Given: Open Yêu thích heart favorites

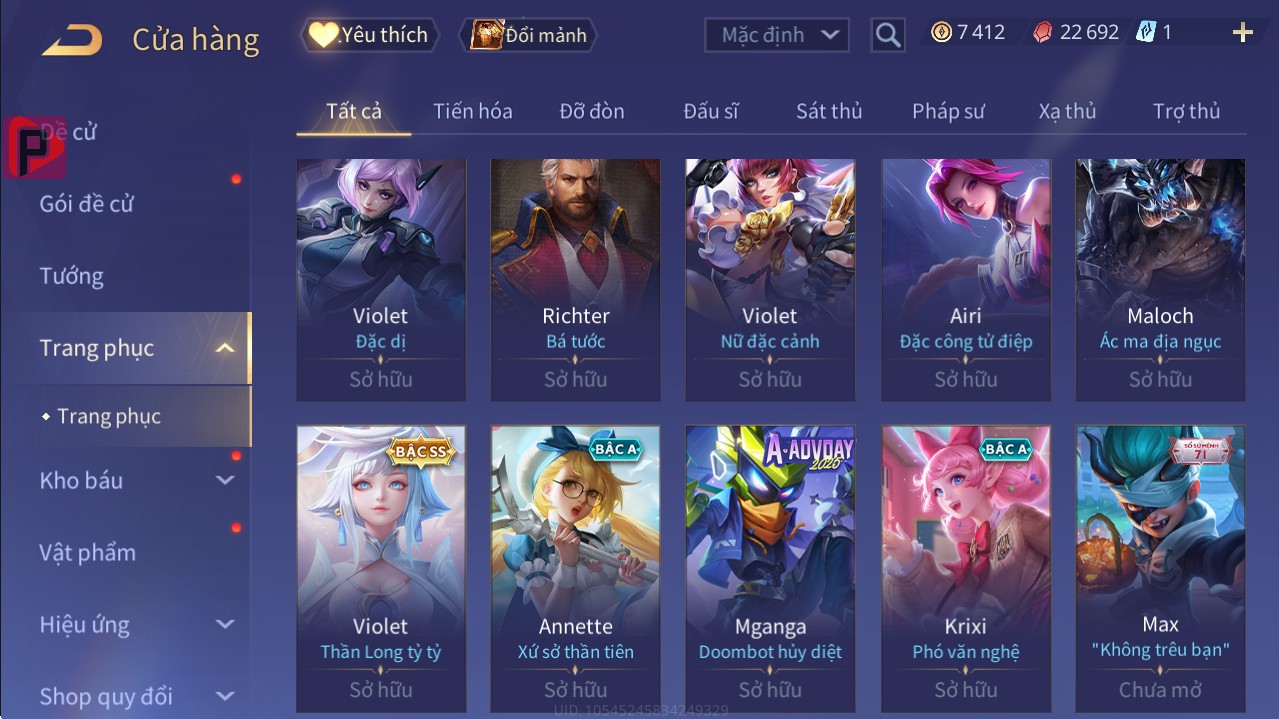Looking at the screenshot, I should 367,35.
